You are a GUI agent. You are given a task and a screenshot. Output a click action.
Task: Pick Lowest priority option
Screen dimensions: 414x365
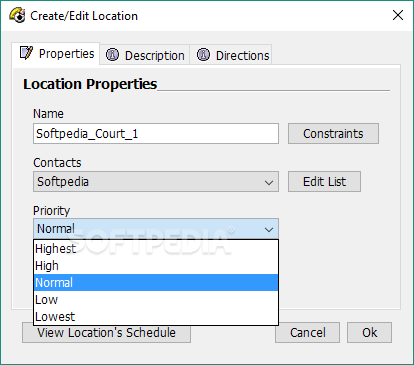click(x=156, y=317)
